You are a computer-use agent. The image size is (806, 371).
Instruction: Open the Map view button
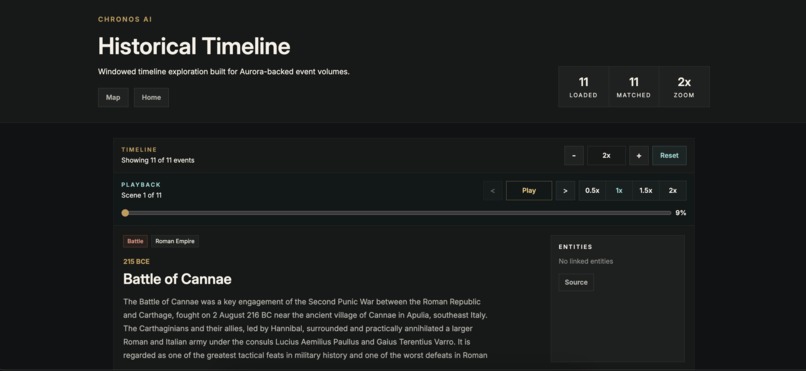point(113,98)
